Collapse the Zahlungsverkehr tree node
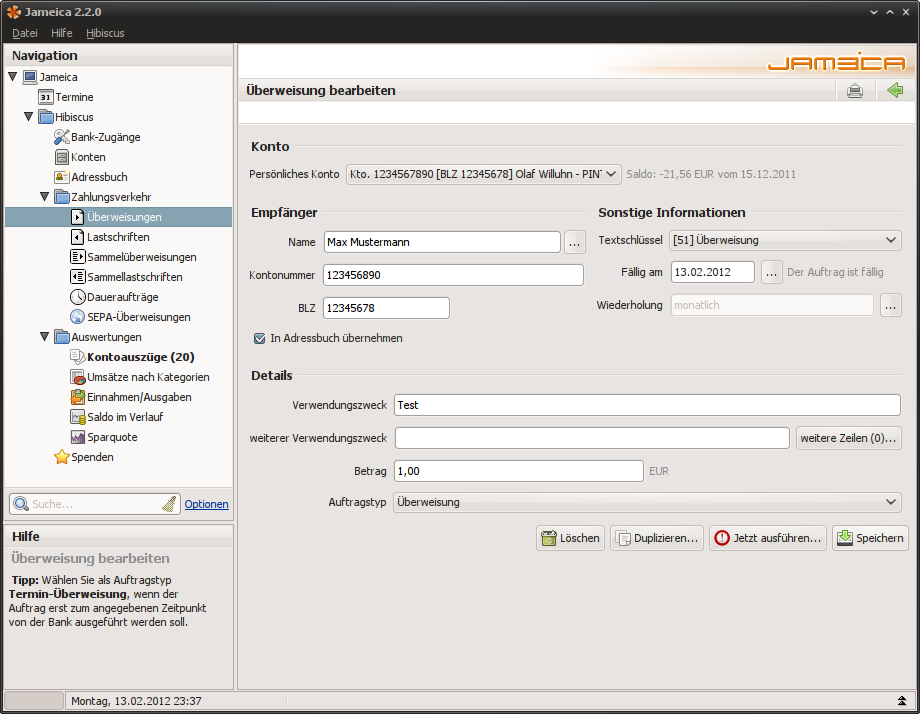This screenshot has width=920, height=714. click(45, 197)
